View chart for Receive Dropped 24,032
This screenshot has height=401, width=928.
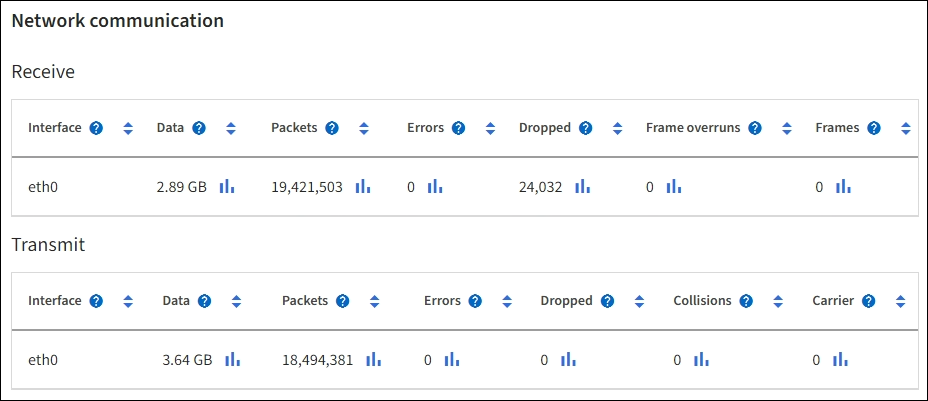(x=582, y=186)
